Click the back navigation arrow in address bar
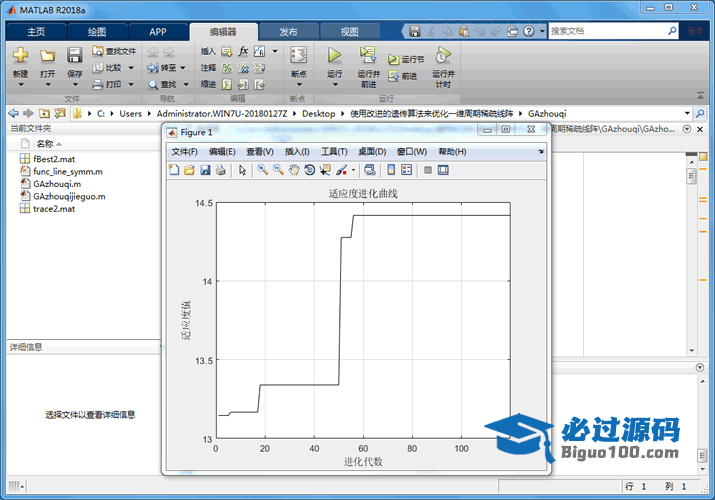The width and height of the screenshot is (715, 500). pyautogui.click(x=14, y=113)
